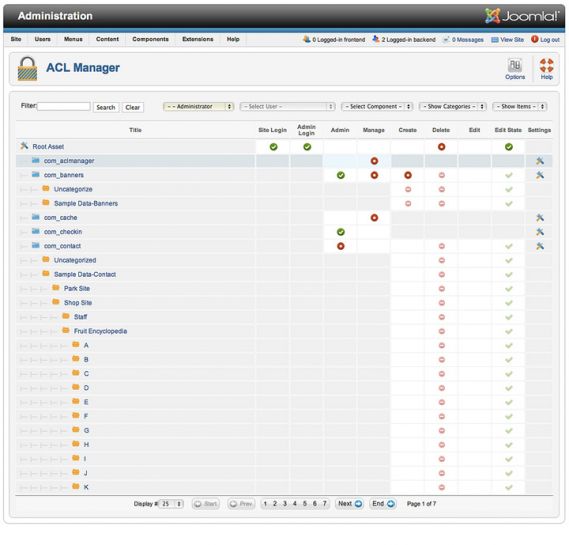
Task: Click the Root Asset wrench icon
Action: coord(24,146)
